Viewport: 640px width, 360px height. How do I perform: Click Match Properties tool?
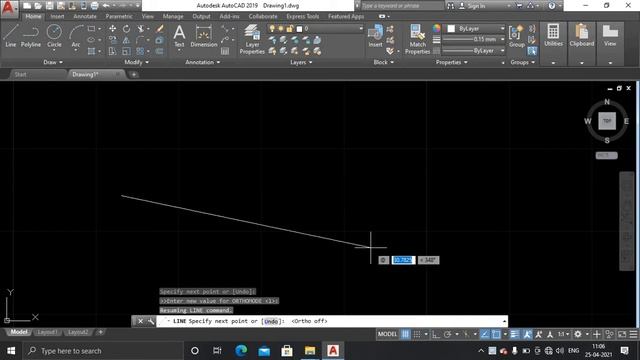417,39
